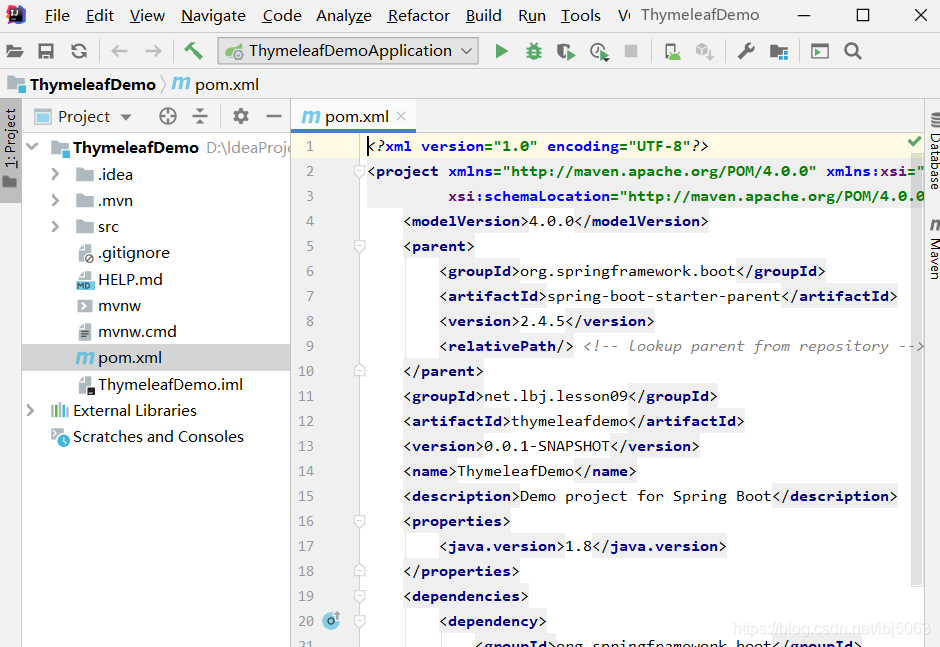Open the View menu
940x647 pixels.
(x=147, y=16)
